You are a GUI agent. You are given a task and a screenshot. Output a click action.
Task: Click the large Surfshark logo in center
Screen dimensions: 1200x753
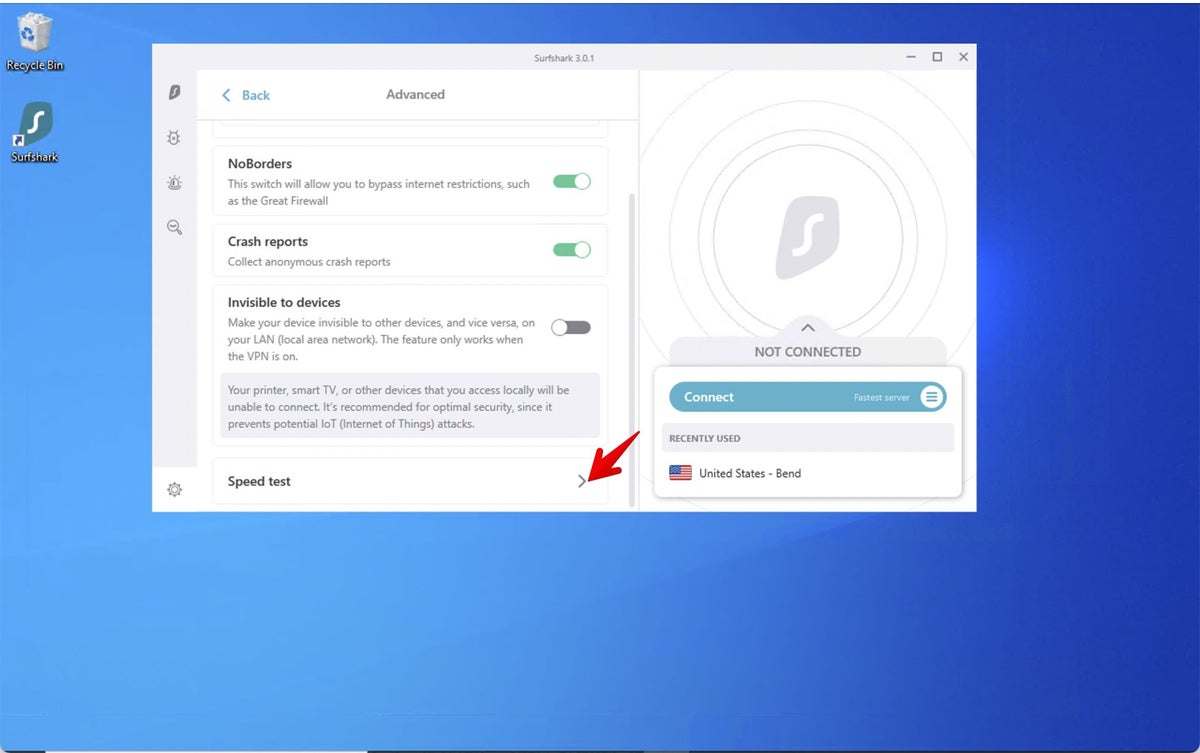click(x=807, y=237)
